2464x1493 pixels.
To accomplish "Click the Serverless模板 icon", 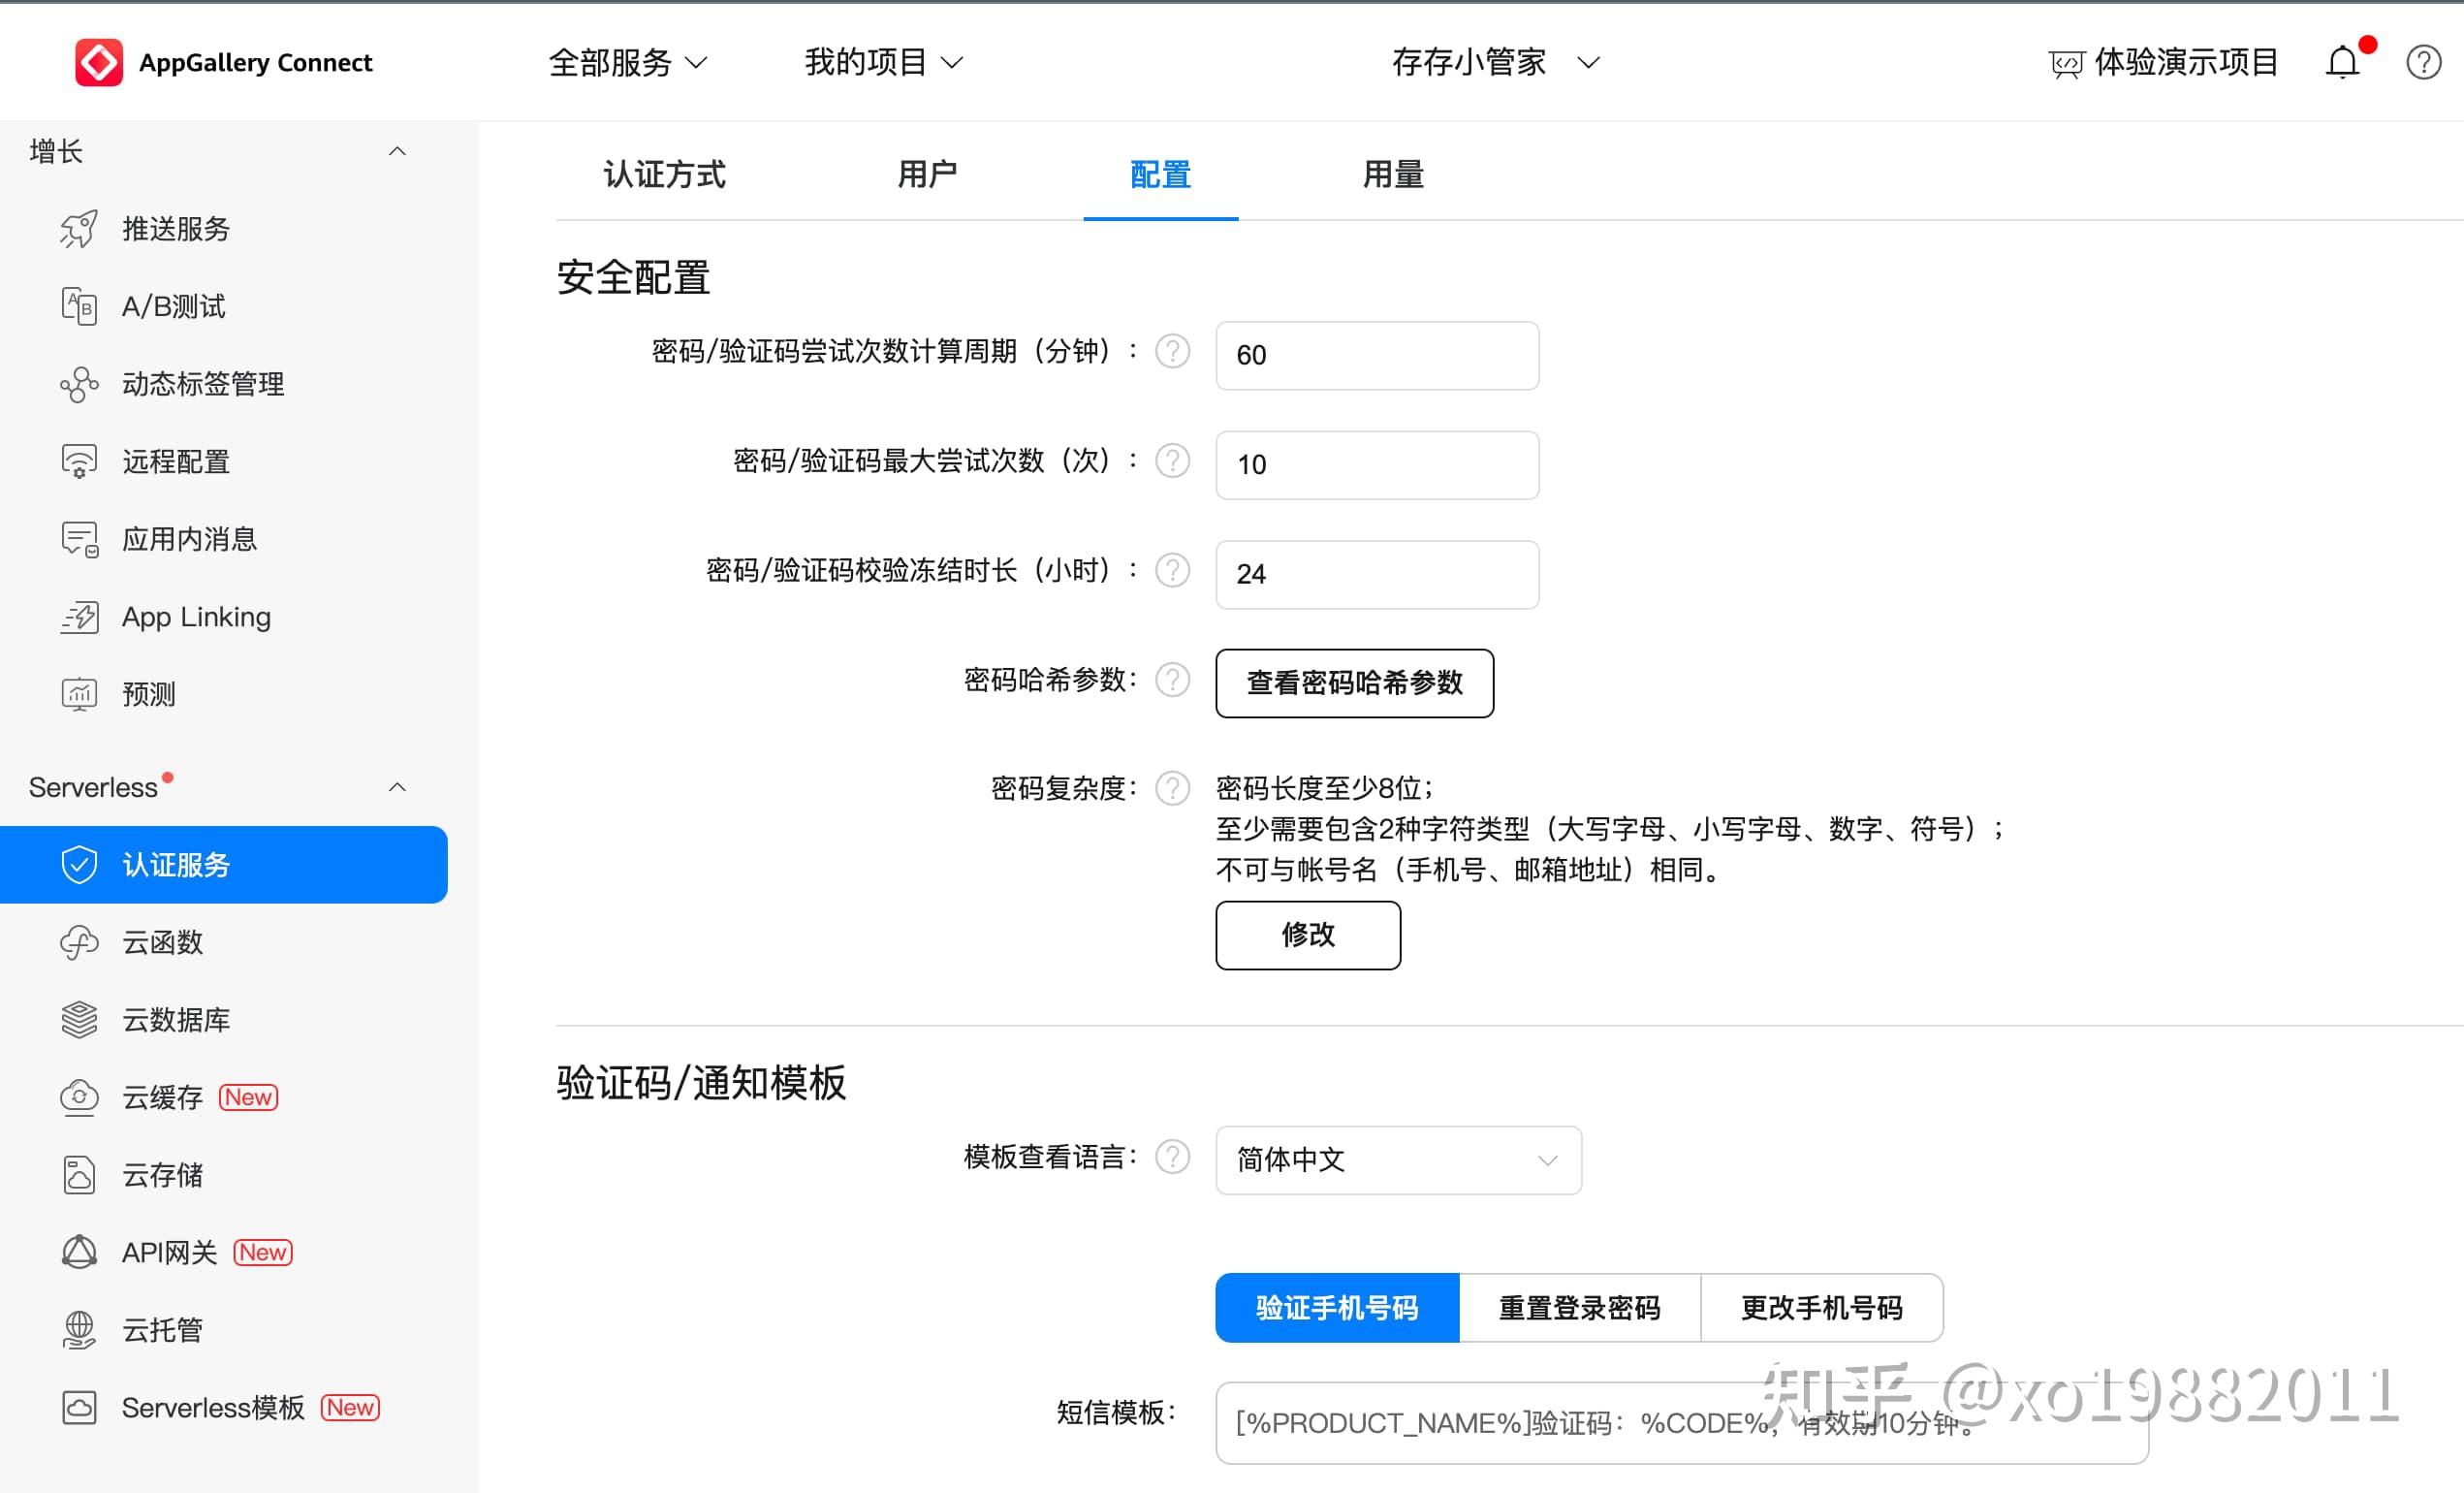I will click(x=79, y=1408).
